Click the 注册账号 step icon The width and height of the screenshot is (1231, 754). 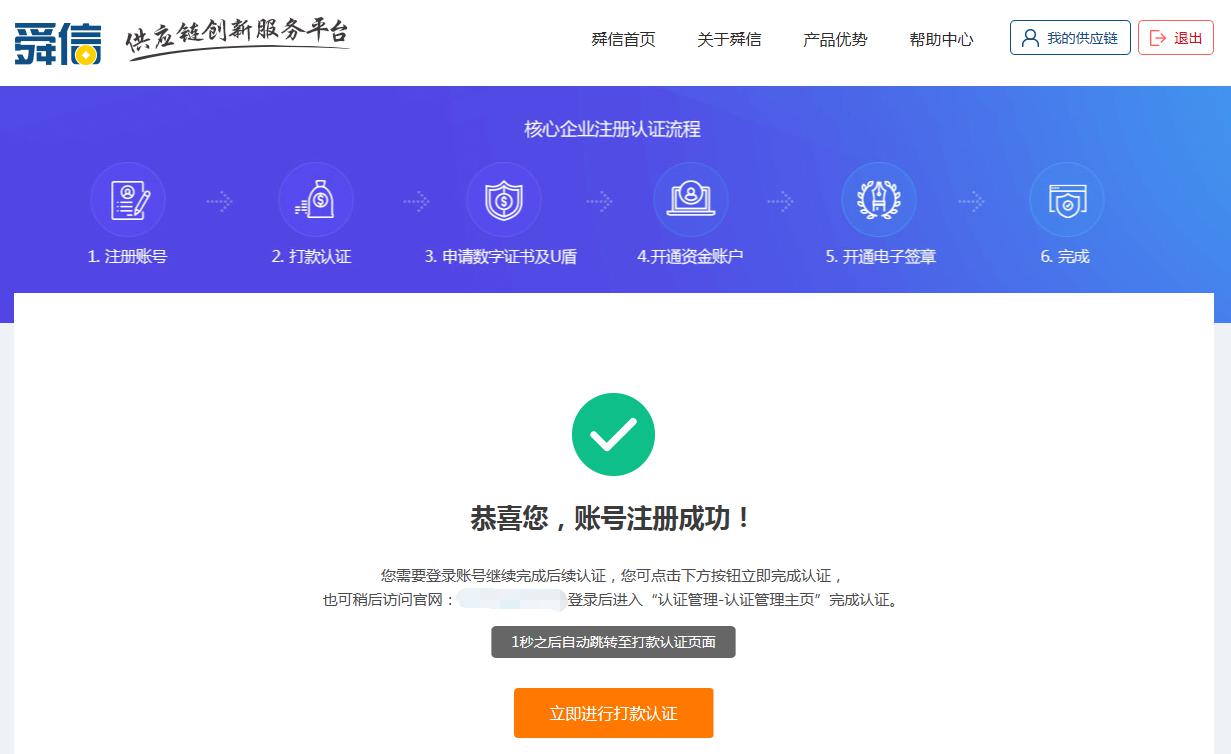128,200
